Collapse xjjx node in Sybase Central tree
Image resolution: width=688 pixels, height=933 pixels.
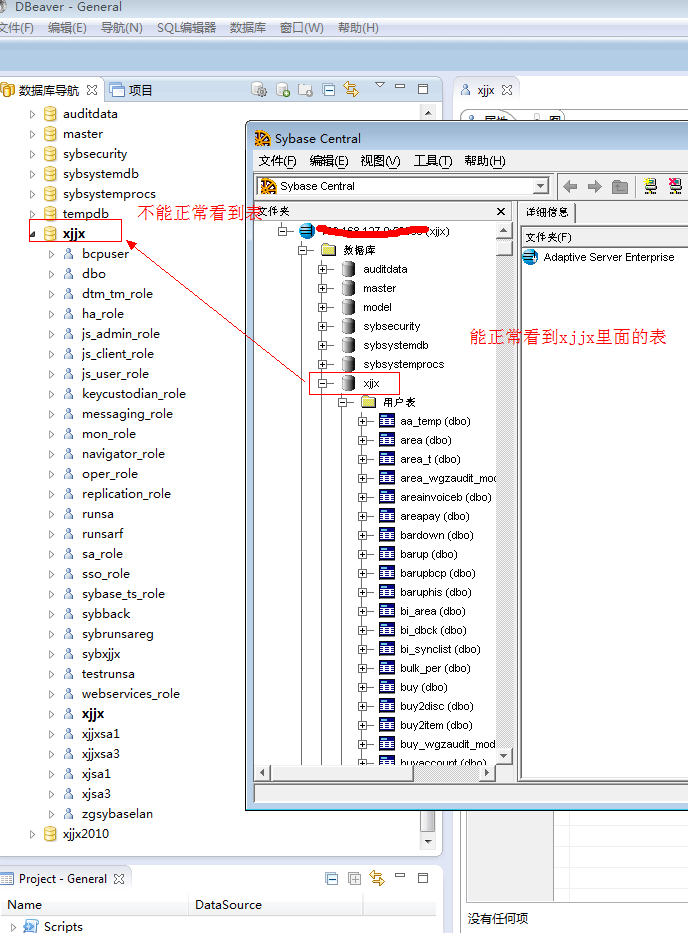click(x=323, y=383)
